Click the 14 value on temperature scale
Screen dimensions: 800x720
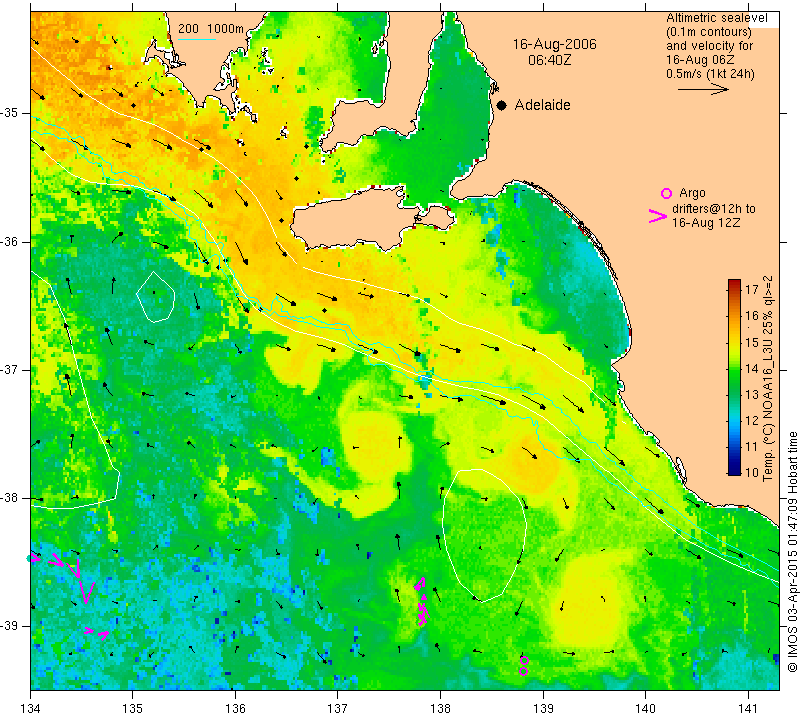coord(752,368)
